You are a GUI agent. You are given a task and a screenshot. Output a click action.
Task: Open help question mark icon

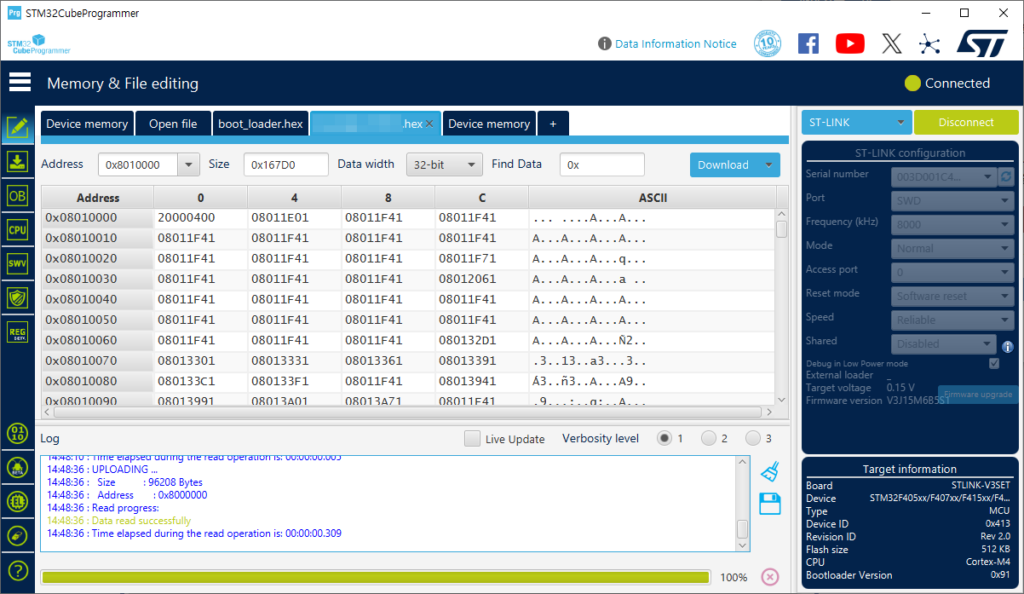point(17,571)
